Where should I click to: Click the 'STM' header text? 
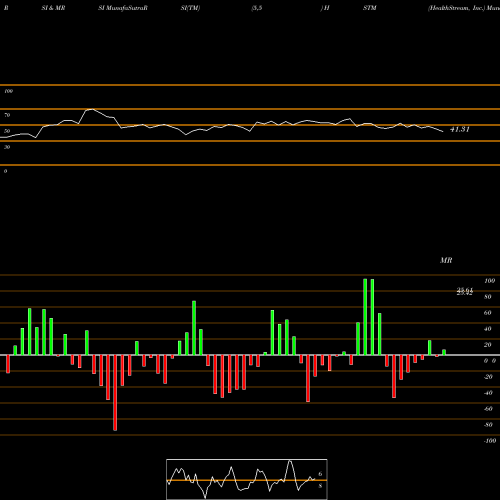(x=370, y=8)
